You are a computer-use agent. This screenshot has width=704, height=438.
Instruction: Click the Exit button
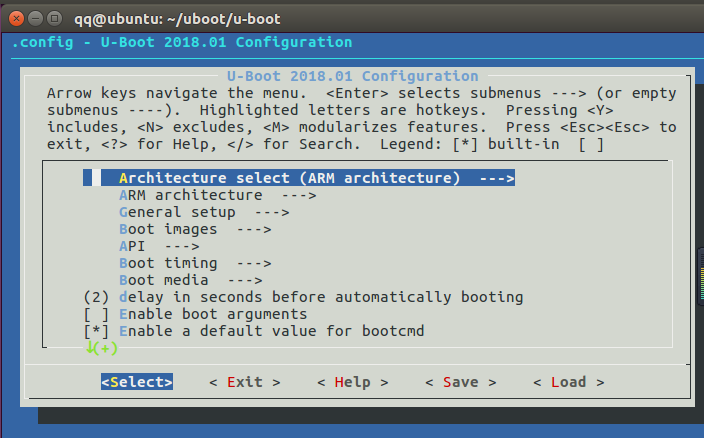point(245,382)
